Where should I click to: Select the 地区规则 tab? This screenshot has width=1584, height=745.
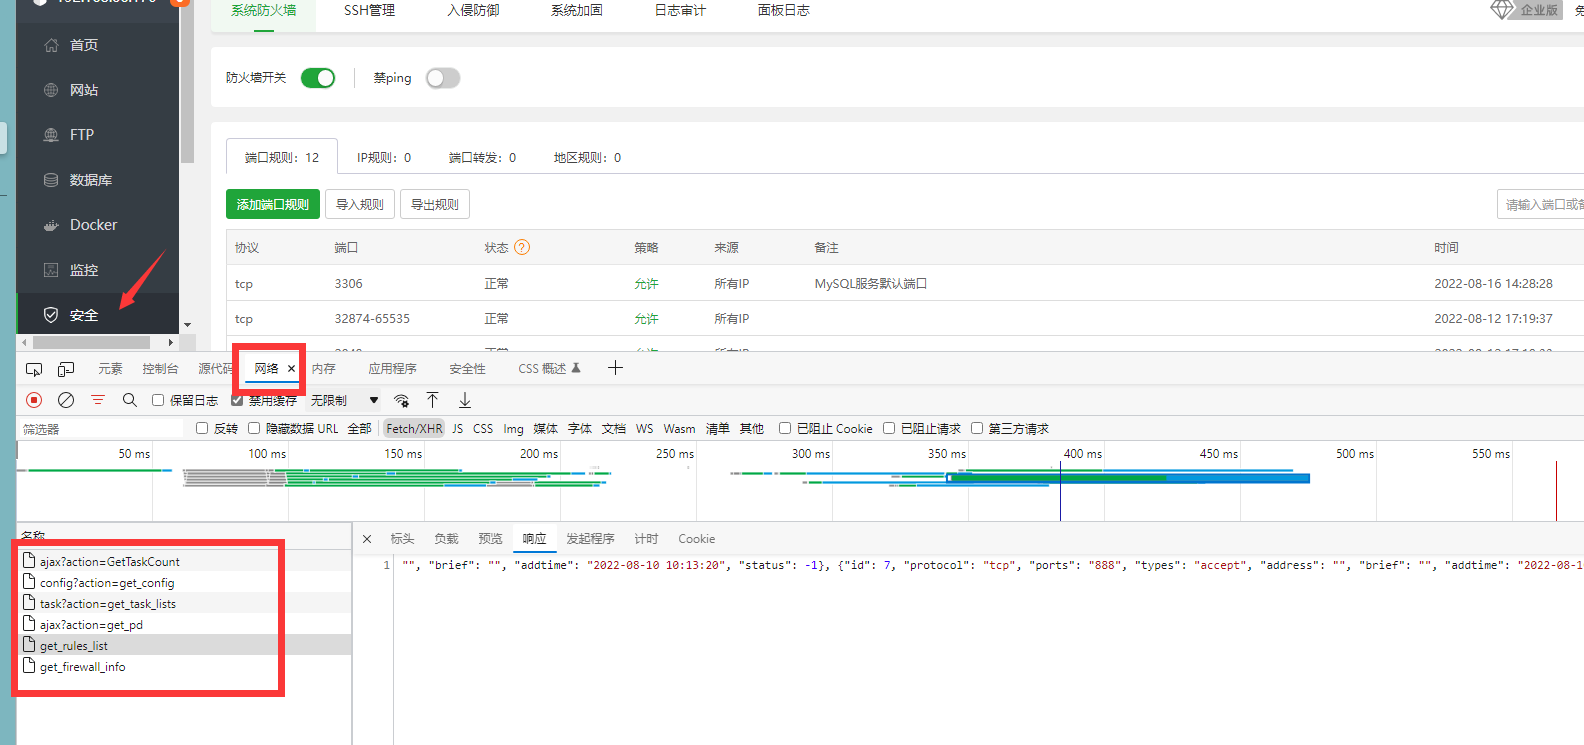pyautogui.click(x=587, y=157)
